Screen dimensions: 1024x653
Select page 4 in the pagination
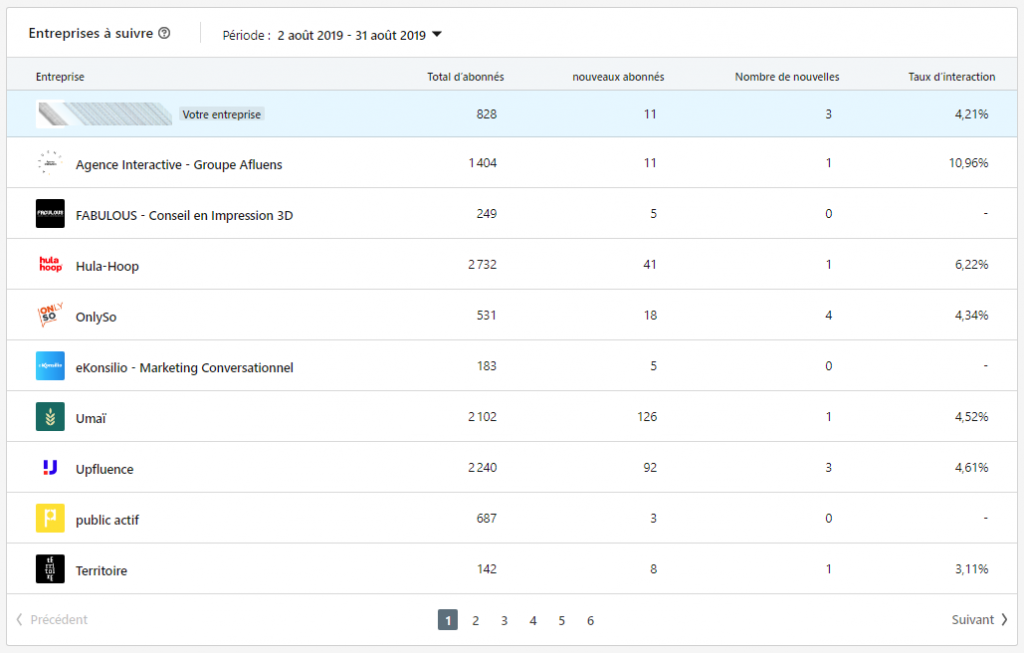click(533, 620)
